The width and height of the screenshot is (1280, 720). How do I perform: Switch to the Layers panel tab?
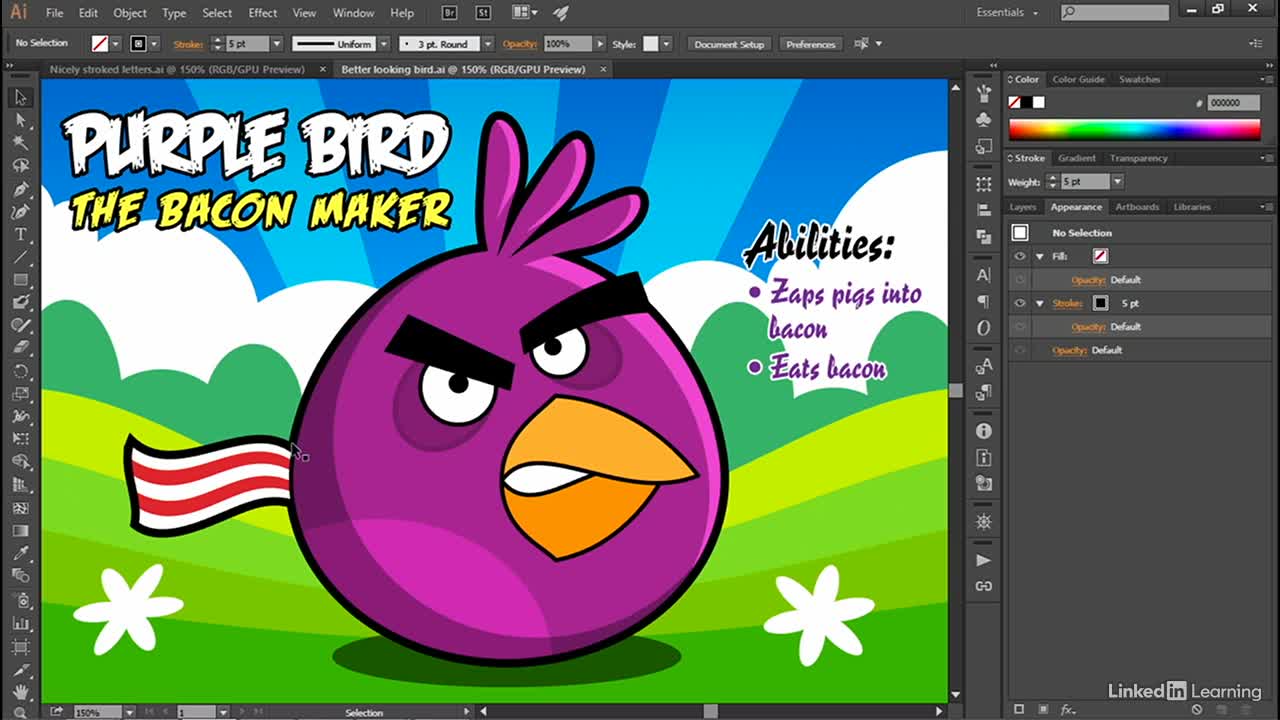(x=1023, y=207)
